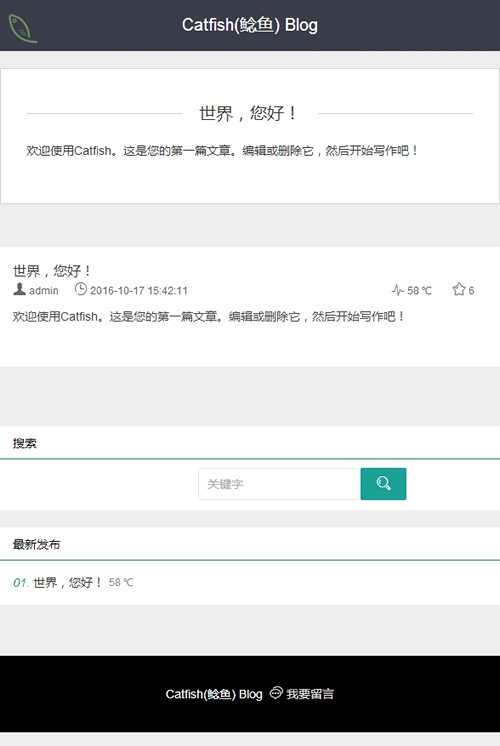Image resolution: width=500 pixels, height=746 pixels.
Task: Click the 最新发布 section heading
Action: (37, 544)
